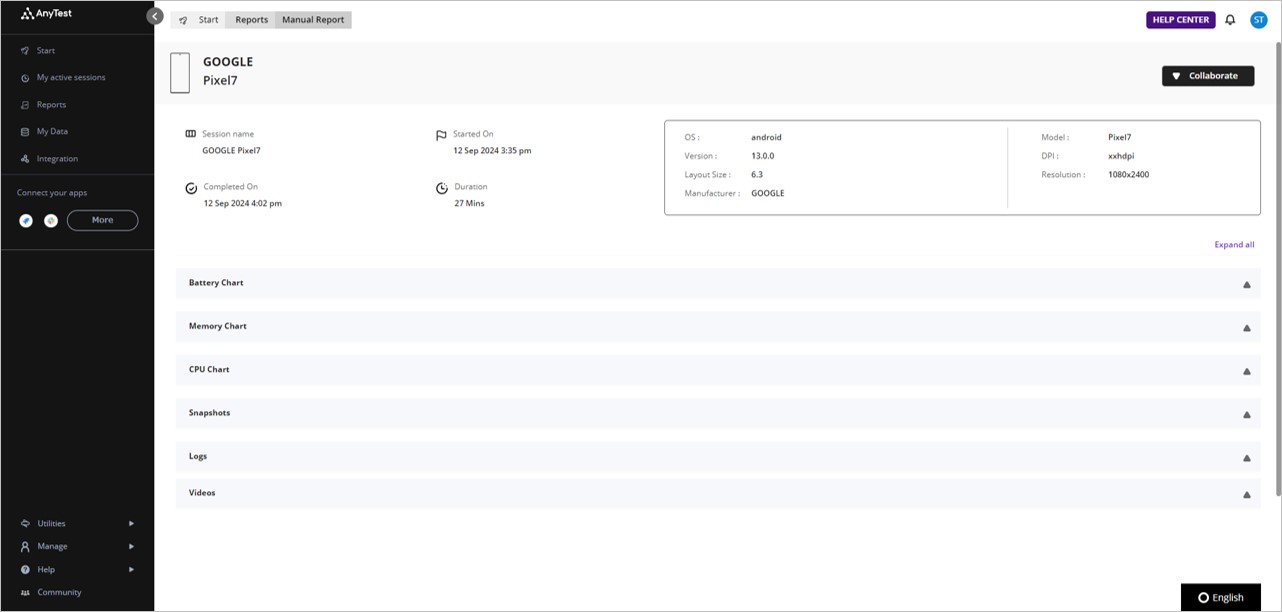Click the Expand all link
1282x612 pixels.
point(1234,245)
